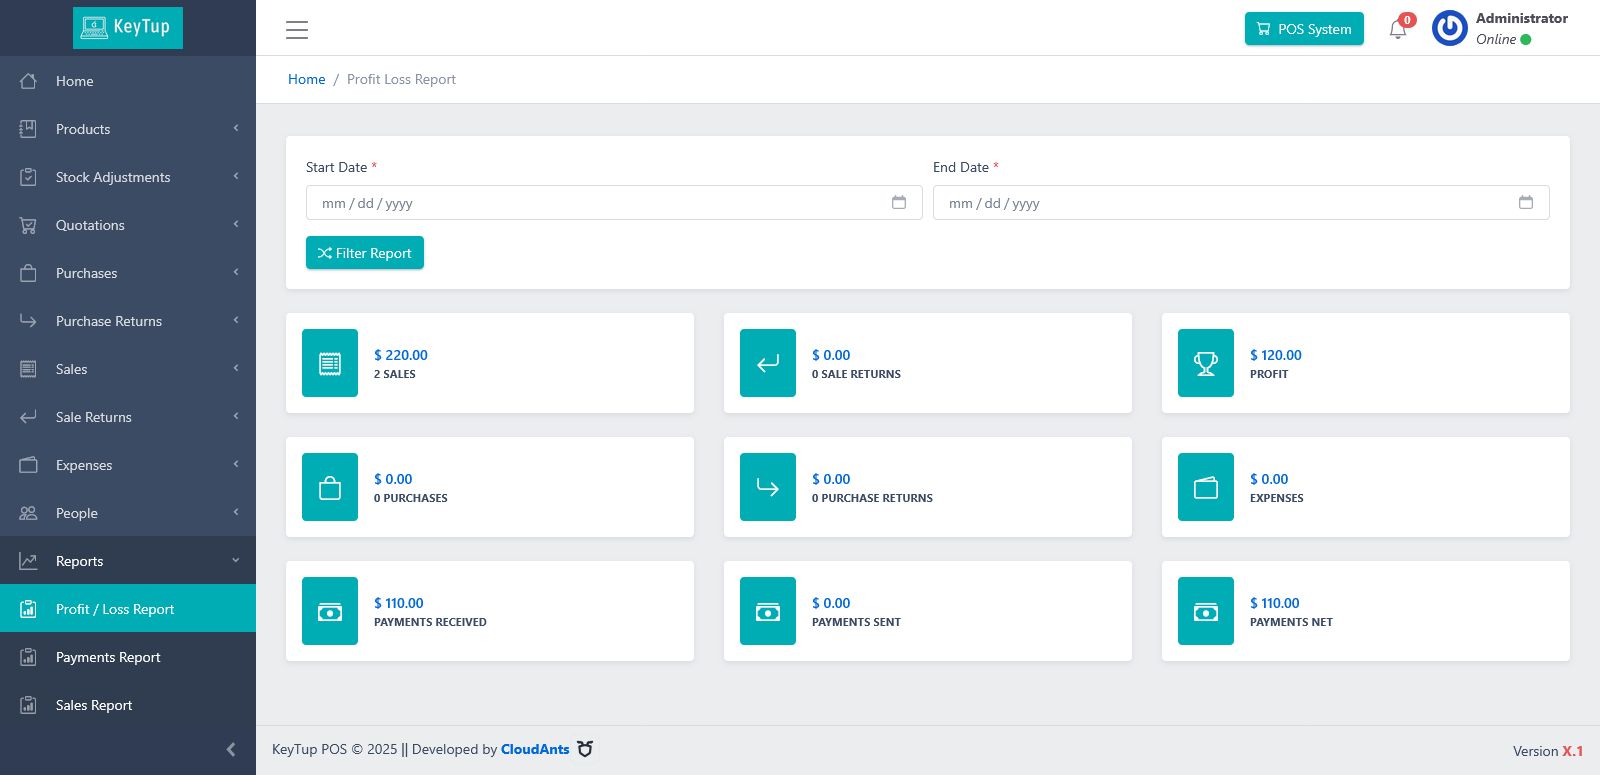1600x775 pixels.
Task: Click the Sale Returns arrow icon tile
Action: coord(768,363)
